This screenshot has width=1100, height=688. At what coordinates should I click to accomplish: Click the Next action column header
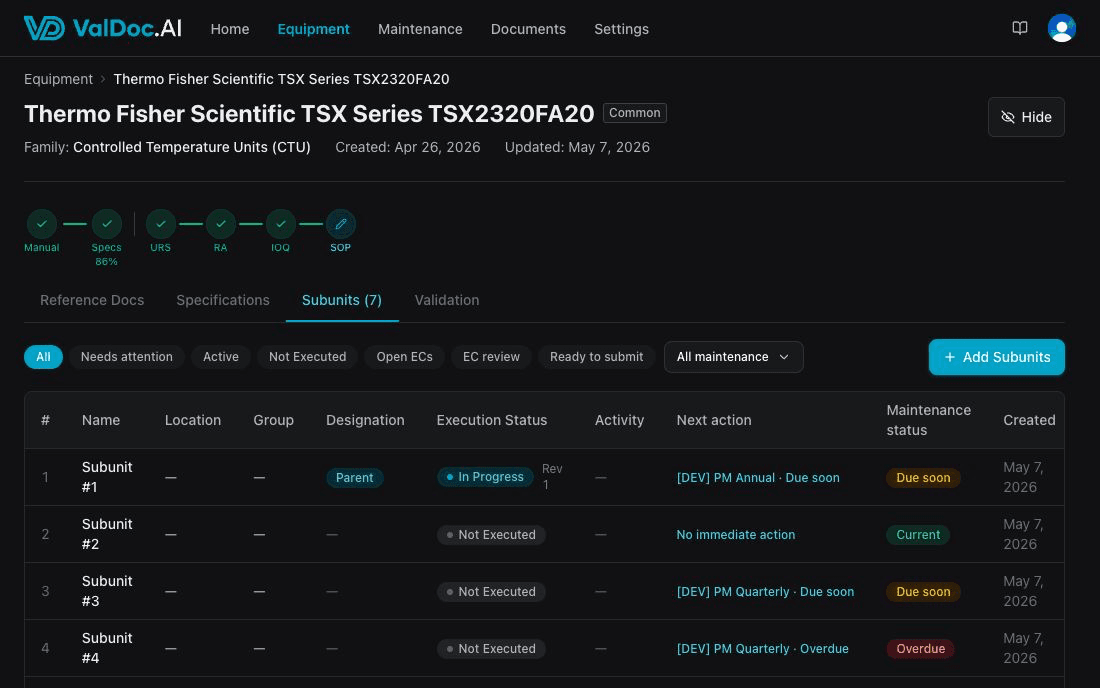(713, 420)
